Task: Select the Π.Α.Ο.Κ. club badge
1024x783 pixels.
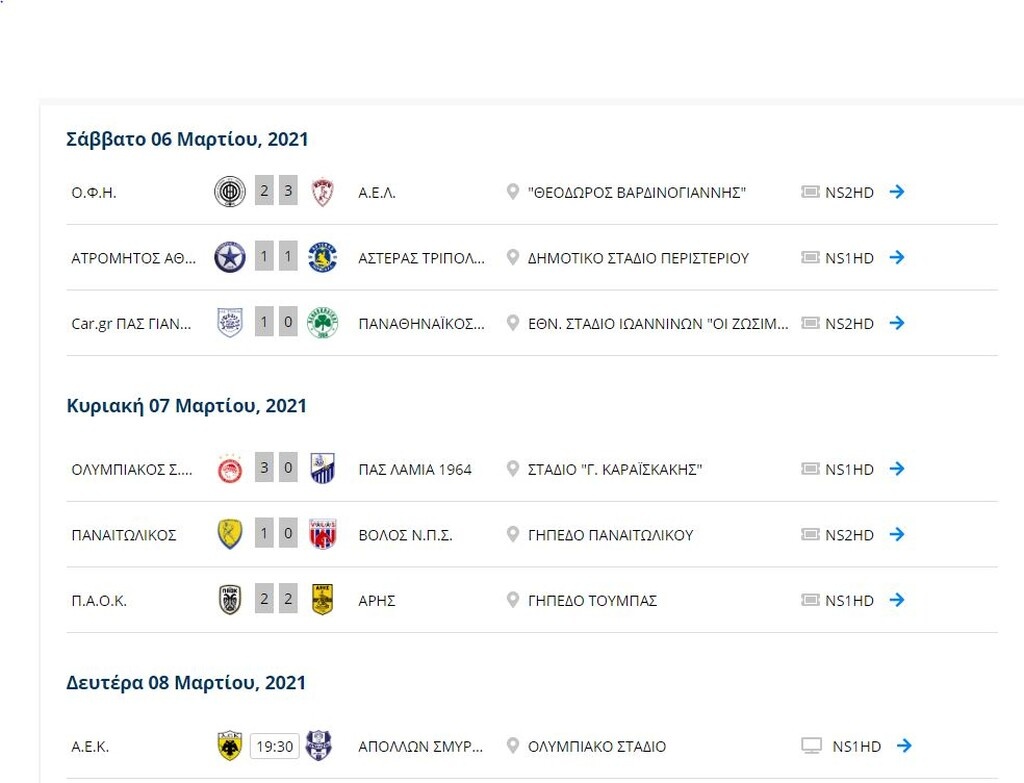Action: click(230, 599)
